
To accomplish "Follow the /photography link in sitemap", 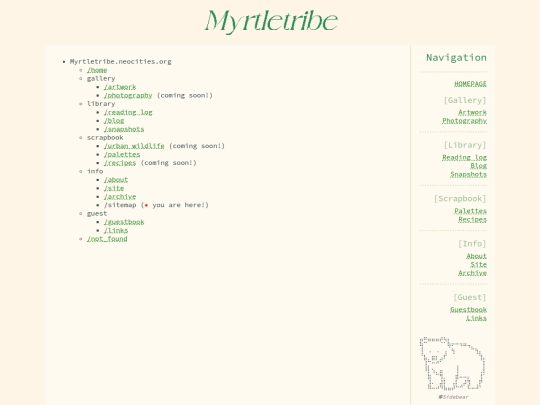I will 128,95.
